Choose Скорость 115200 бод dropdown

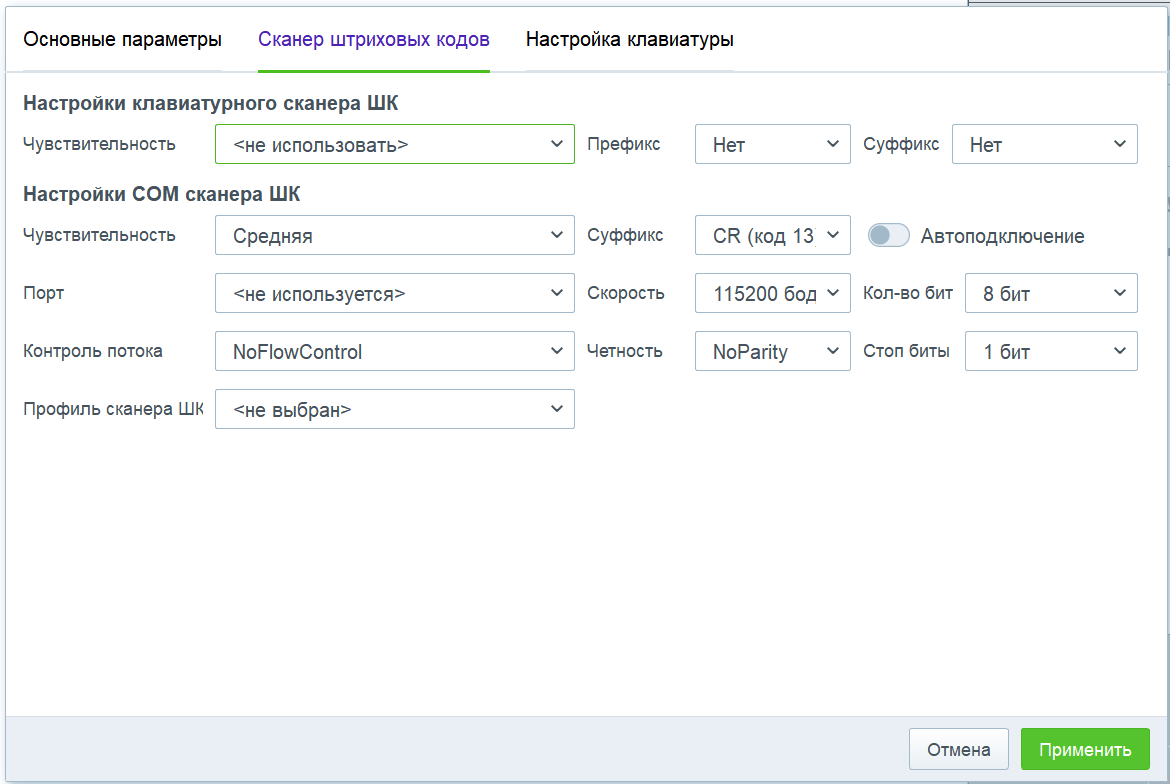[x=772, y=293]
